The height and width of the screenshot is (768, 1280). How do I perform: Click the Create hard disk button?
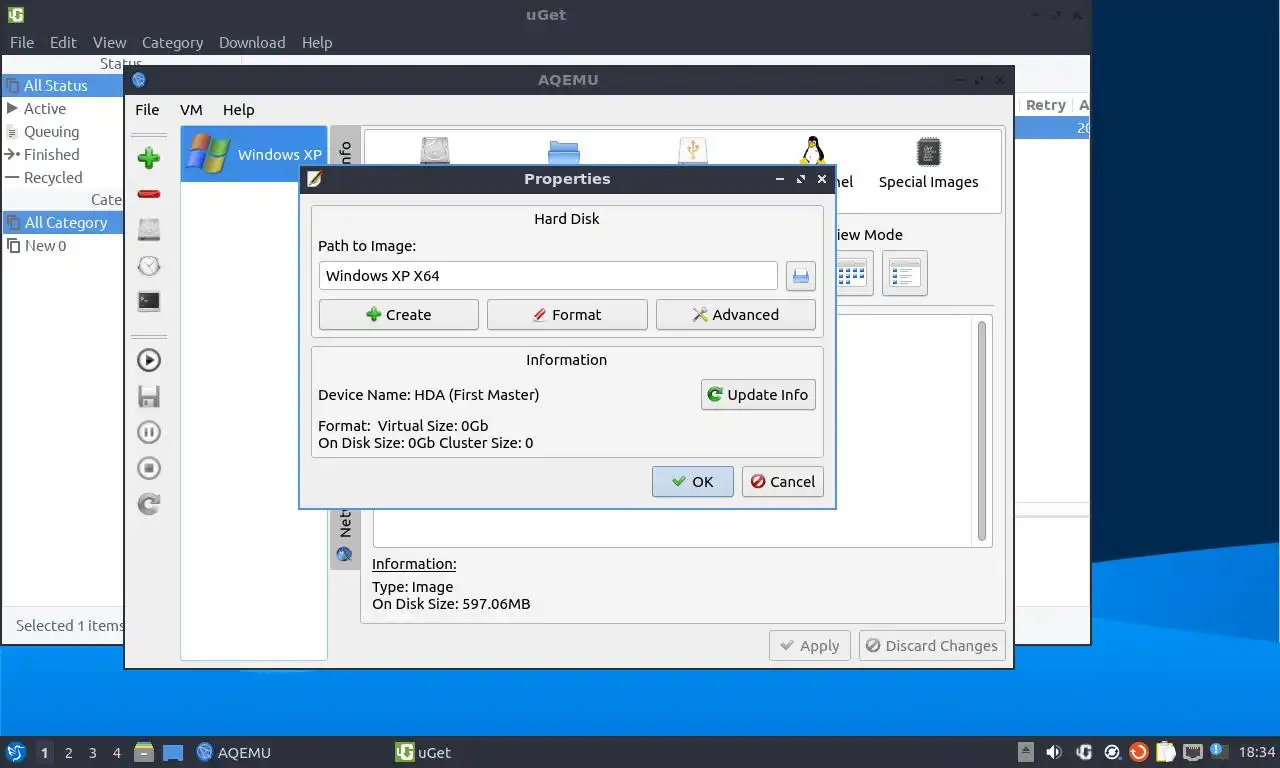tap(399, 314)
